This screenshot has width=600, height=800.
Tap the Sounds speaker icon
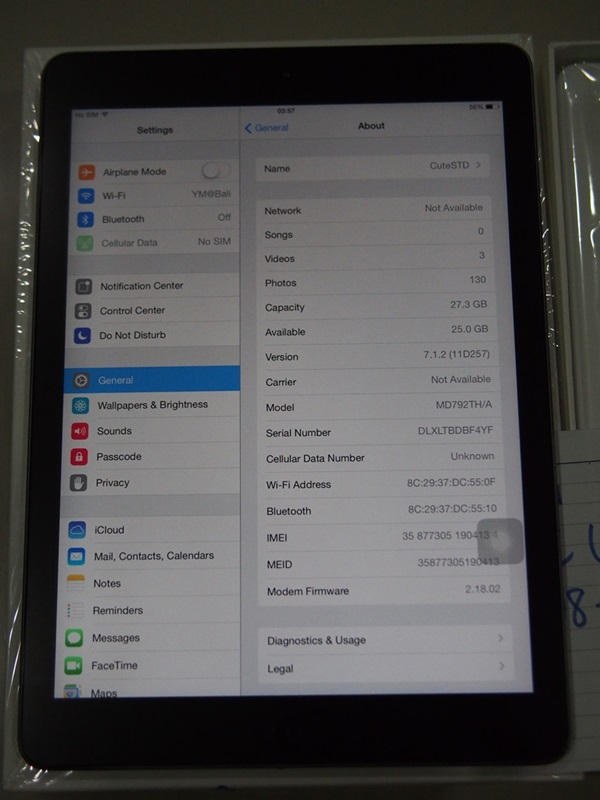80,431
